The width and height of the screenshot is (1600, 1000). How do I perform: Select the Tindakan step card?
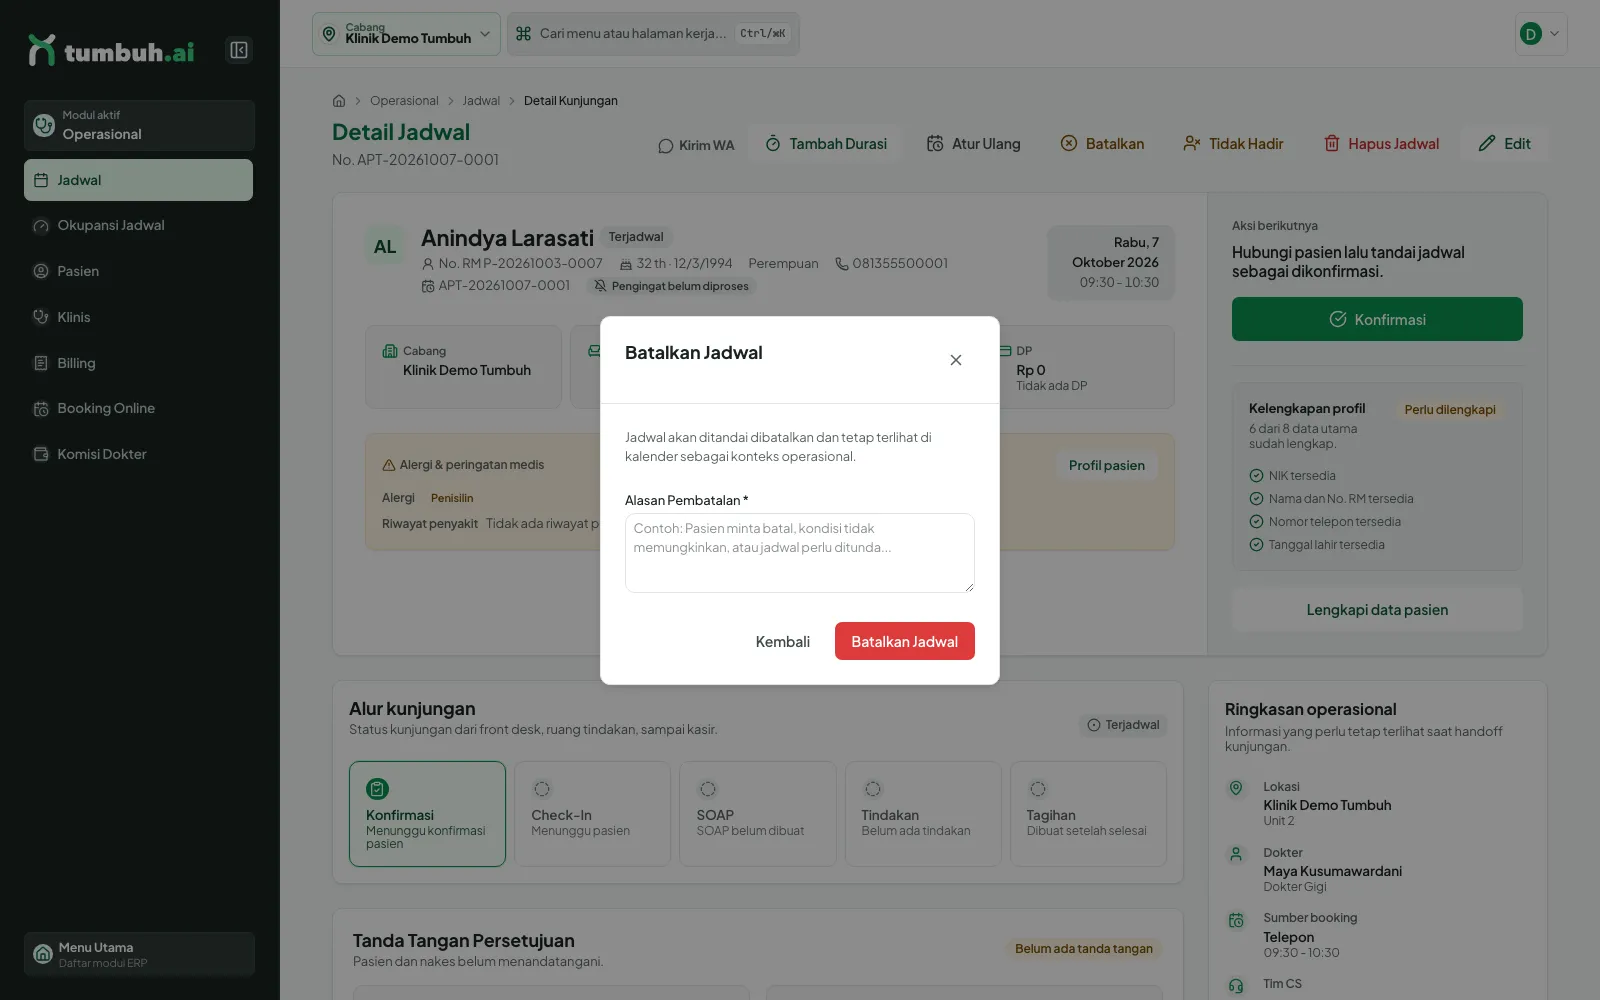tap(922, 814)
